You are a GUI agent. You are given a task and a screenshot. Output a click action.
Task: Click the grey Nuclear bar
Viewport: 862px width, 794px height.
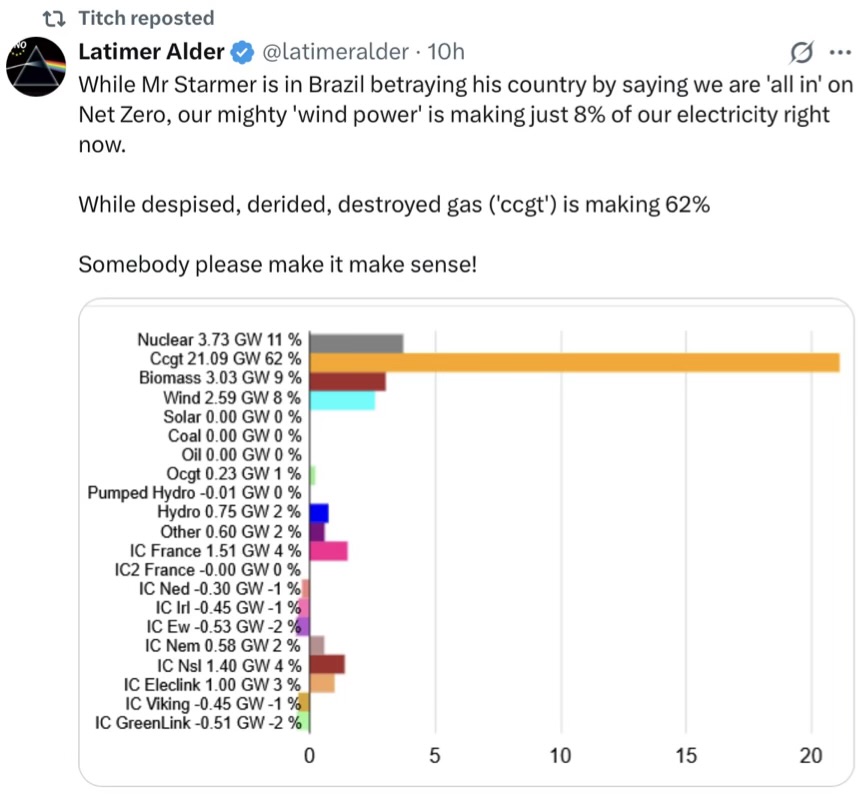(x=356, y=343)
